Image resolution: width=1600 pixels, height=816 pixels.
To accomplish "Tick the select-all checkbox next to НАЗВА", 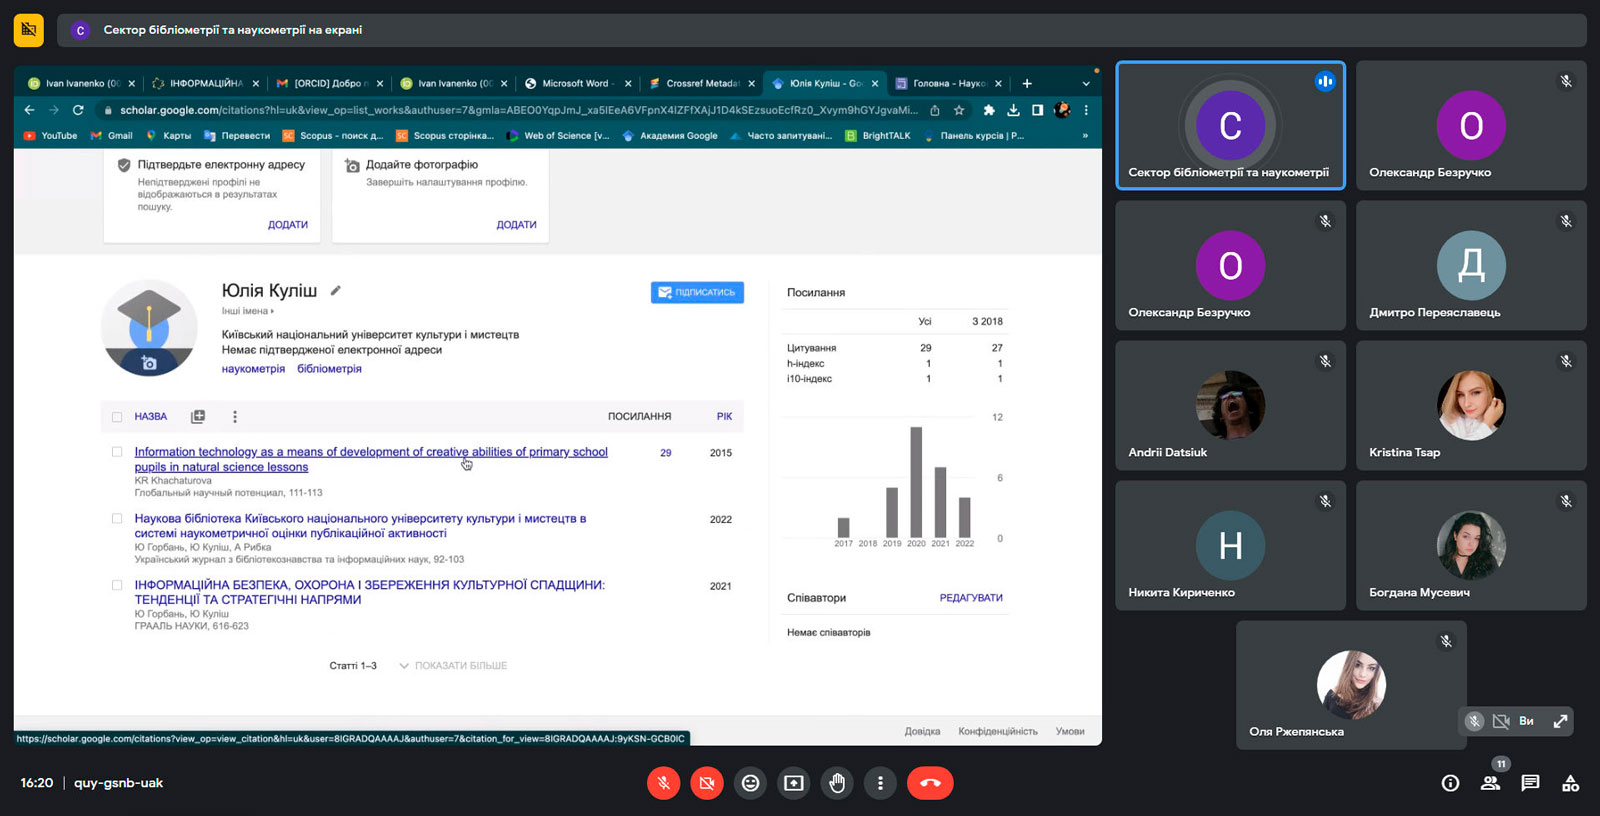I will pyautogui.click(x=117, y=417).
